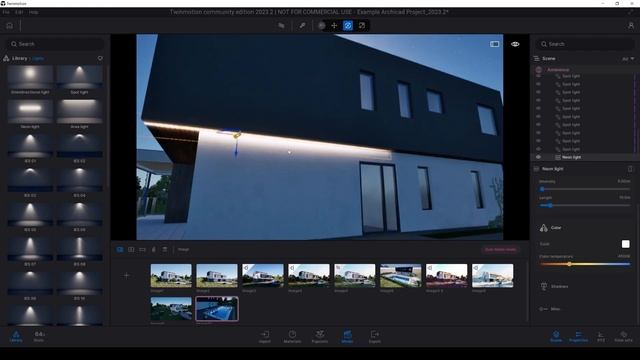Click the Scene hamburger menu icon
Viewport: 640px width, 360px height.
(x=537, y=58)
